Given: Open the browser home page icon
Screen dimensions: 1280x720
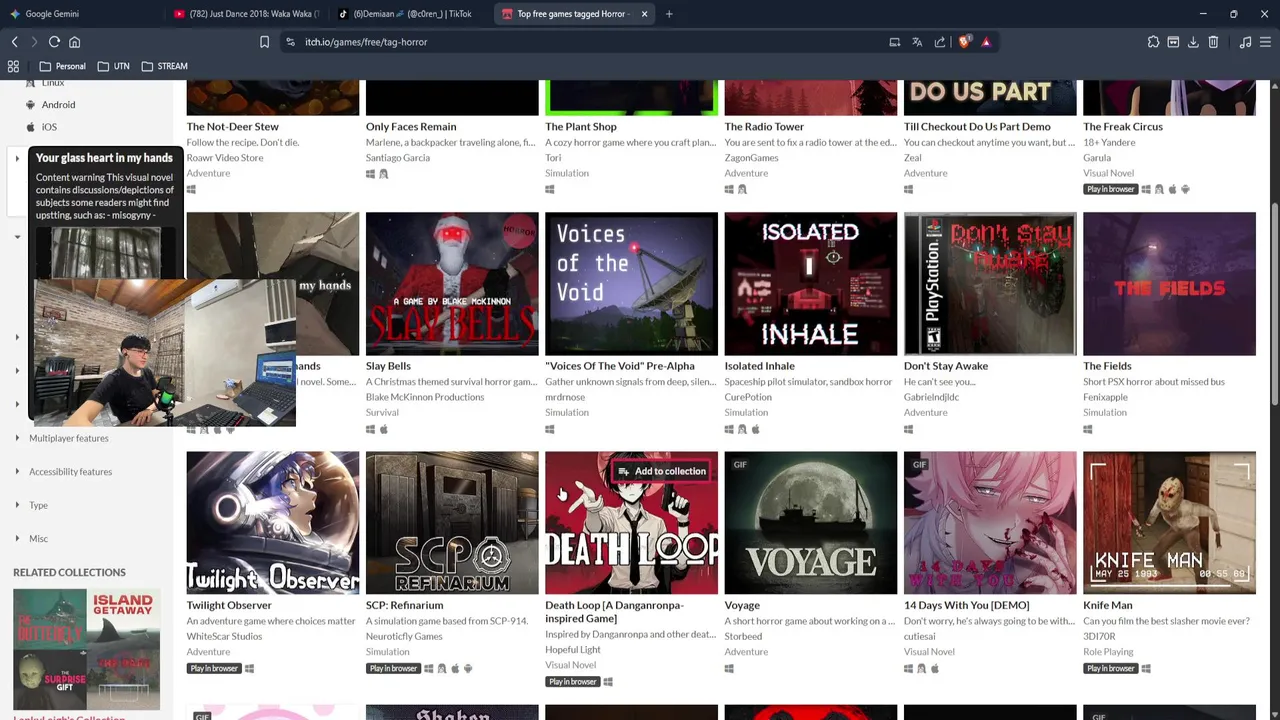Looking at the screenshot, I should [74, 42].
